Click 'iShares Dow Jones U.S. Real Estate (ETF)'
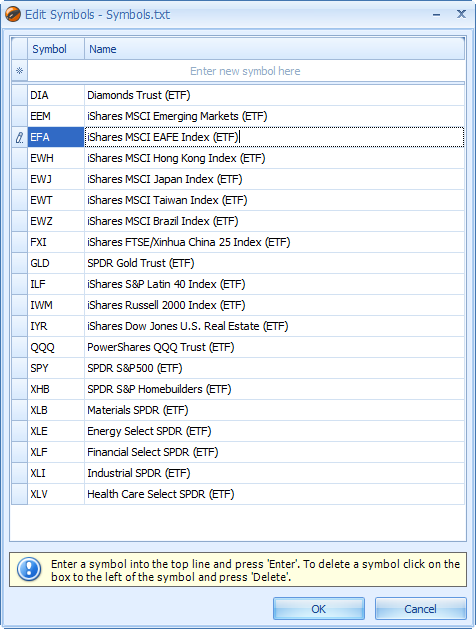 (x=274, y=326)
